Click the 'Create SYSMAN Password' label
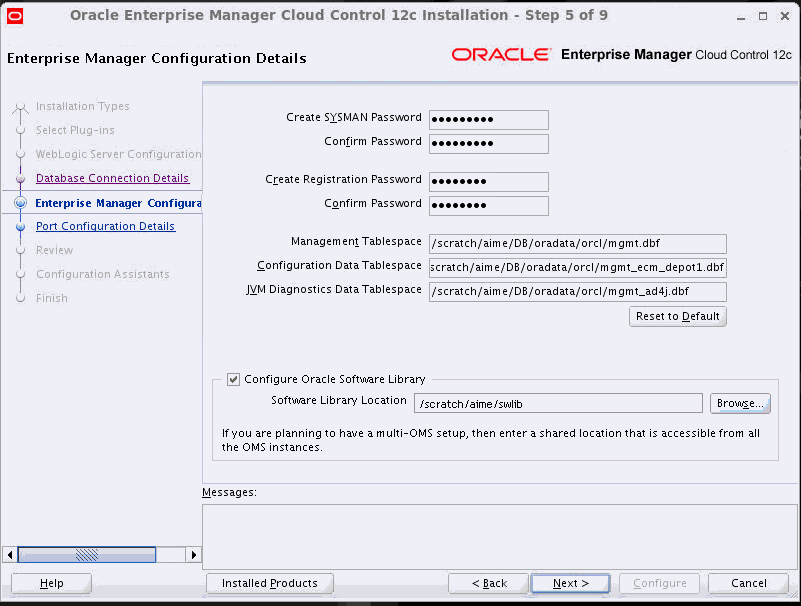Viewport: 801px width, 606px height. pos(354,117)
